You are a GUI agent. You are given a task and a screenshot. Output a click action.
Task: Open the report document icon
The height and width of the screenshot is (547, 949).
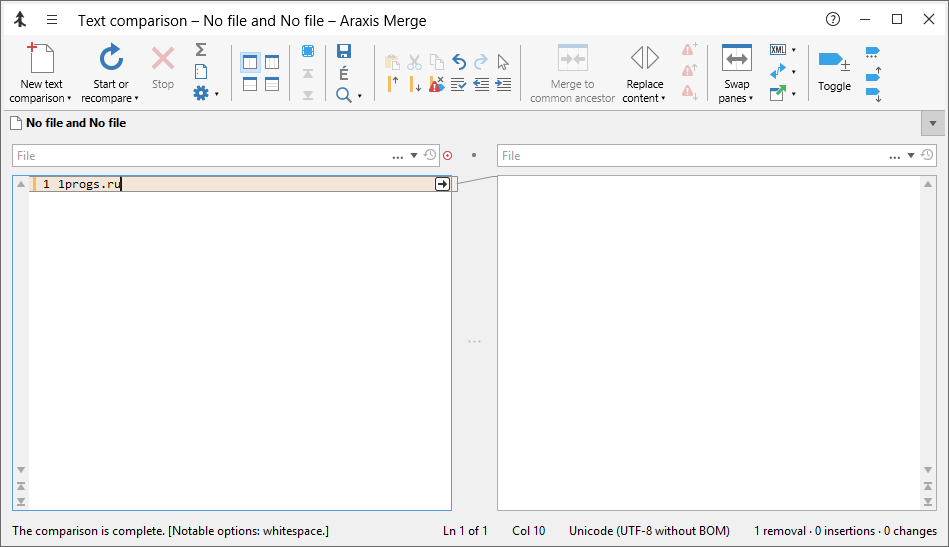point(201,71)
